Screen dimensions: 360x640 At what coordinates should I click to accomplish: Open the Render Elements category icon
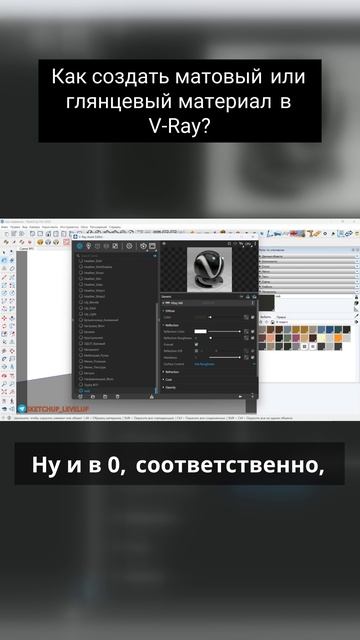click(x=106, y=246)
